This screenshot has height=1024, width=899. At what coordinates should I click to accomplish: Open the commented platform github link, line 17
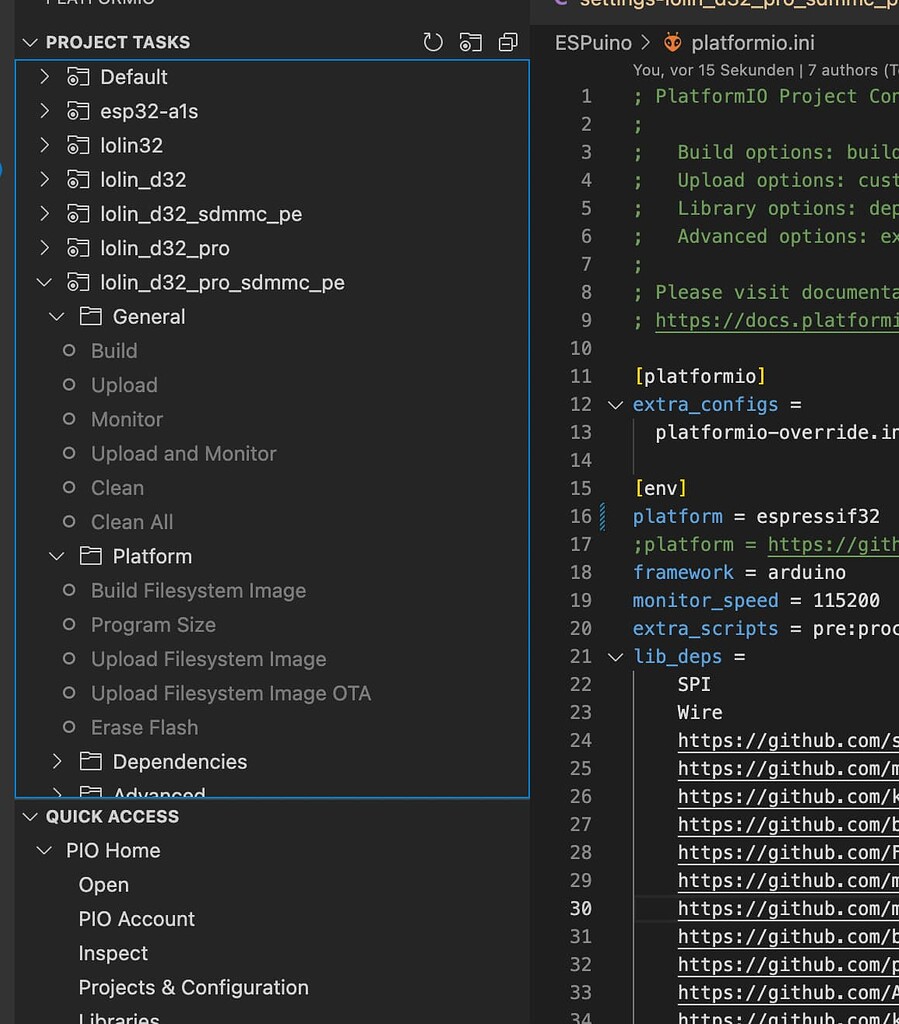[833, 545]
